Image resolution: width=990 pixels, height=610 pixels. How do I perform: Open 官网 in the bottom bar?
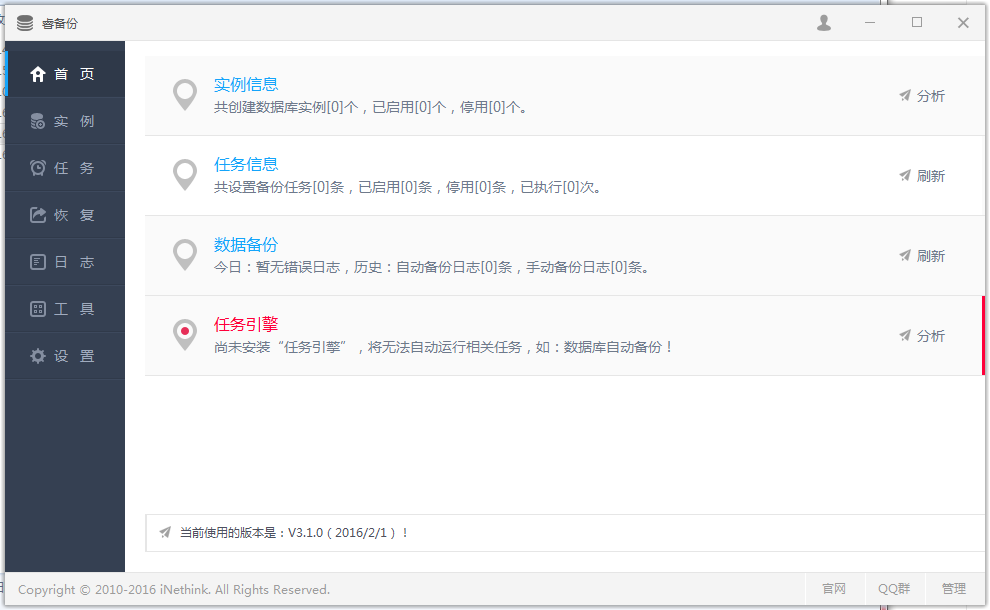coord(833,589)
